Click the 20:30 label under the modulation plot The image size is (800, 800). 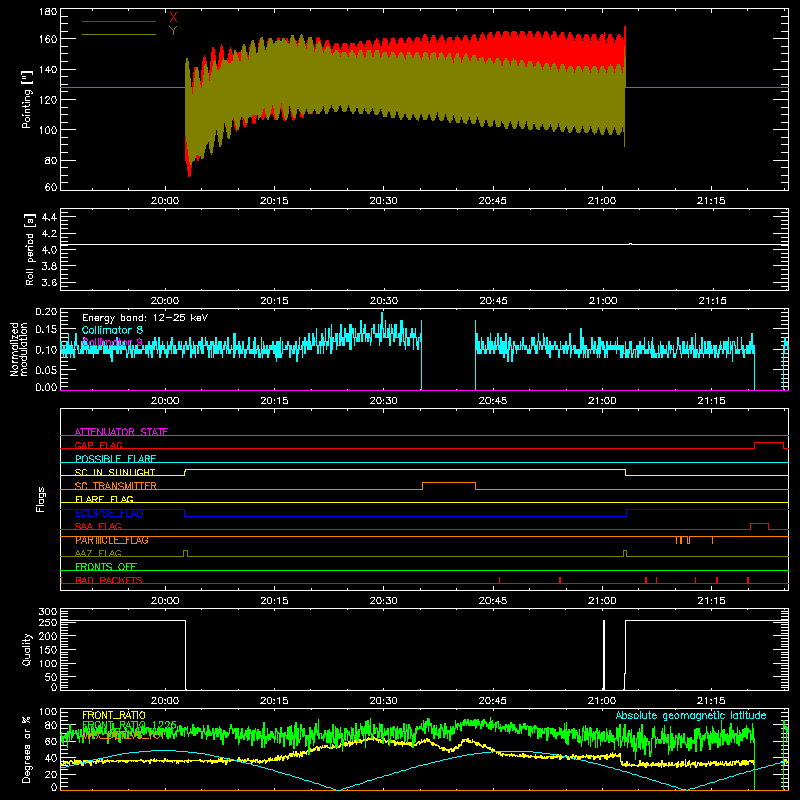(383, 401)
